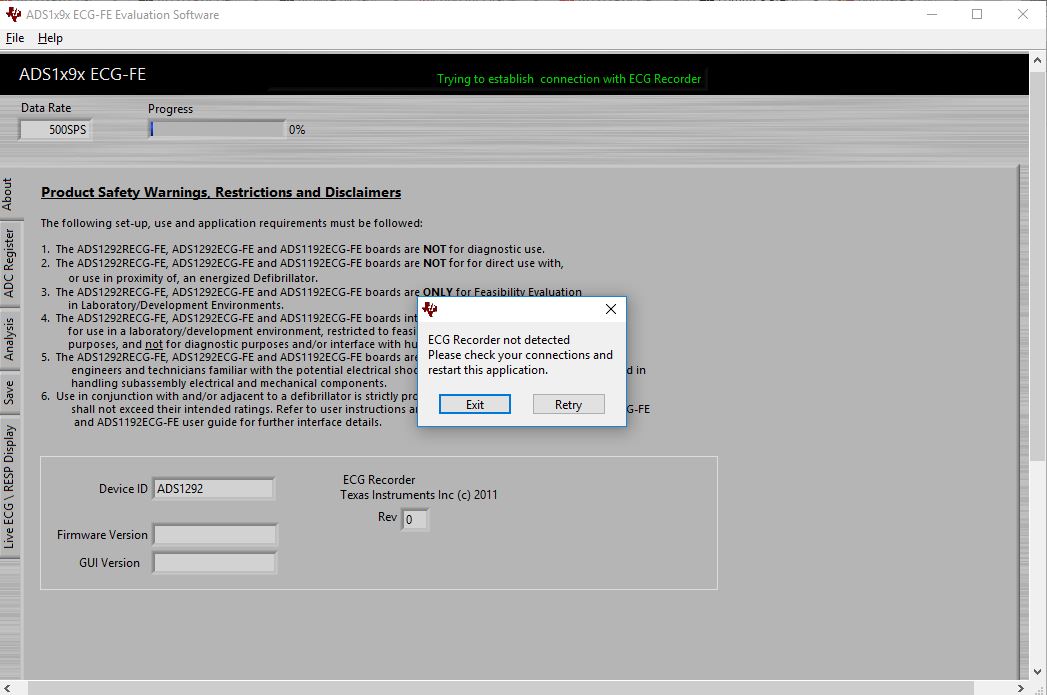Screen dimensions: 1047x695
Task: Click the 'Trying to establish connection with ECG Recorder' status
Action: (x=569, y=79)
